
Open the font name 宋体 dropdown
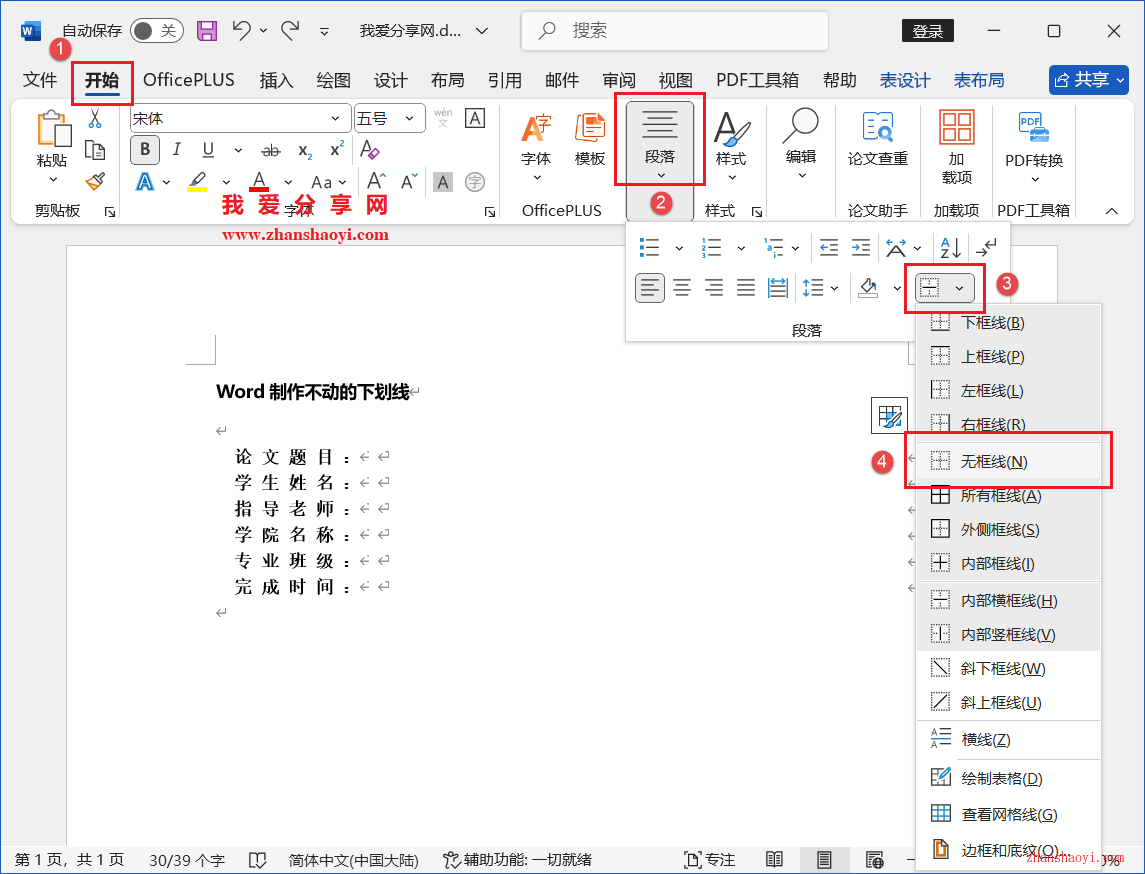[x=336, y=118]
